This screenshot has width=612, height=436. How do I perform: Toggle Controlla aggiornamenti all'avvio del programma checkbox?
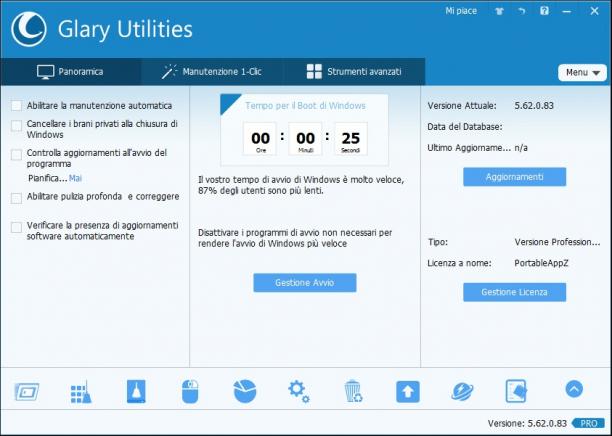coord(16,155)
